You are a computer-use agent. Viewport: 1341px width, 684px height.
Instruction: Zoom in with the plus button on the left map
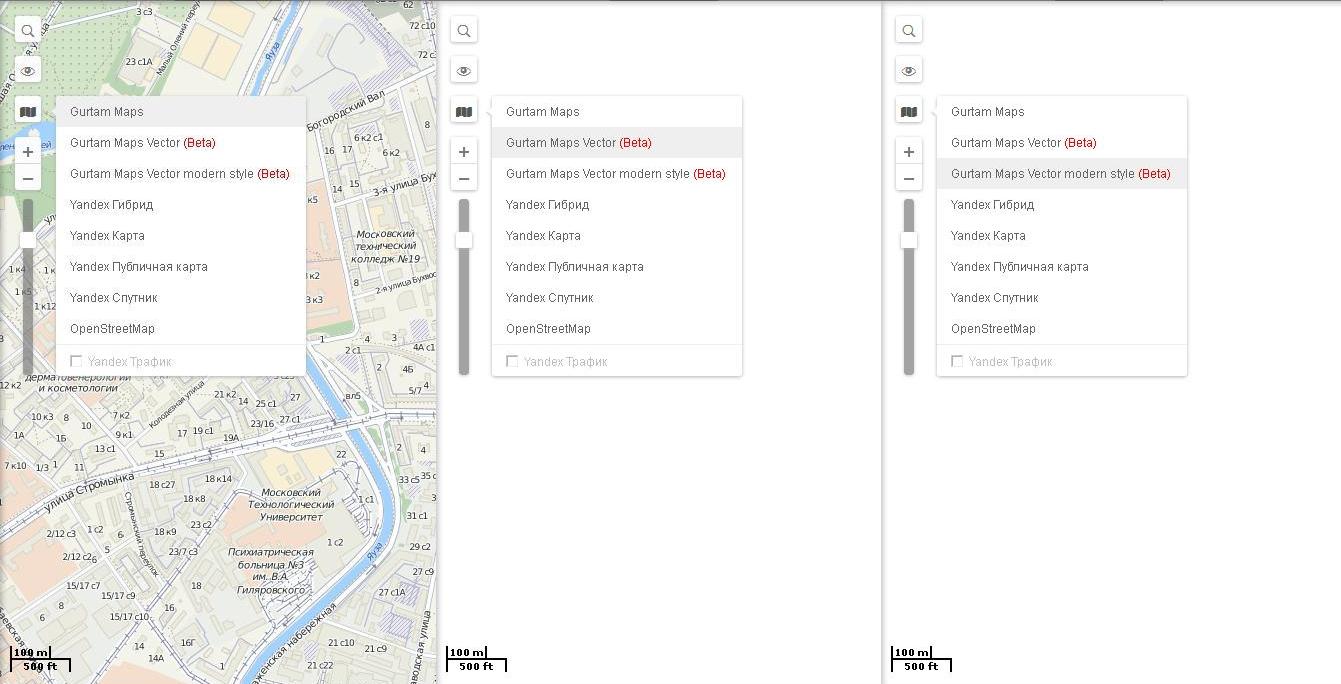point(28,152)
